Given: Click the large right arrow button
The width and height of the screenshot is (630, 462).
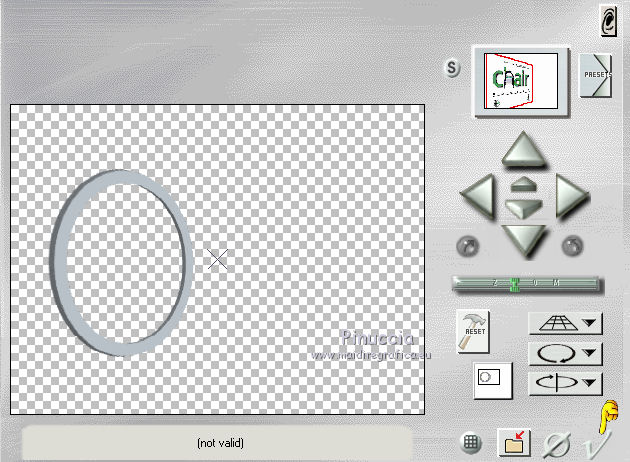Looking at the screenshot, I should click(572, 196).
